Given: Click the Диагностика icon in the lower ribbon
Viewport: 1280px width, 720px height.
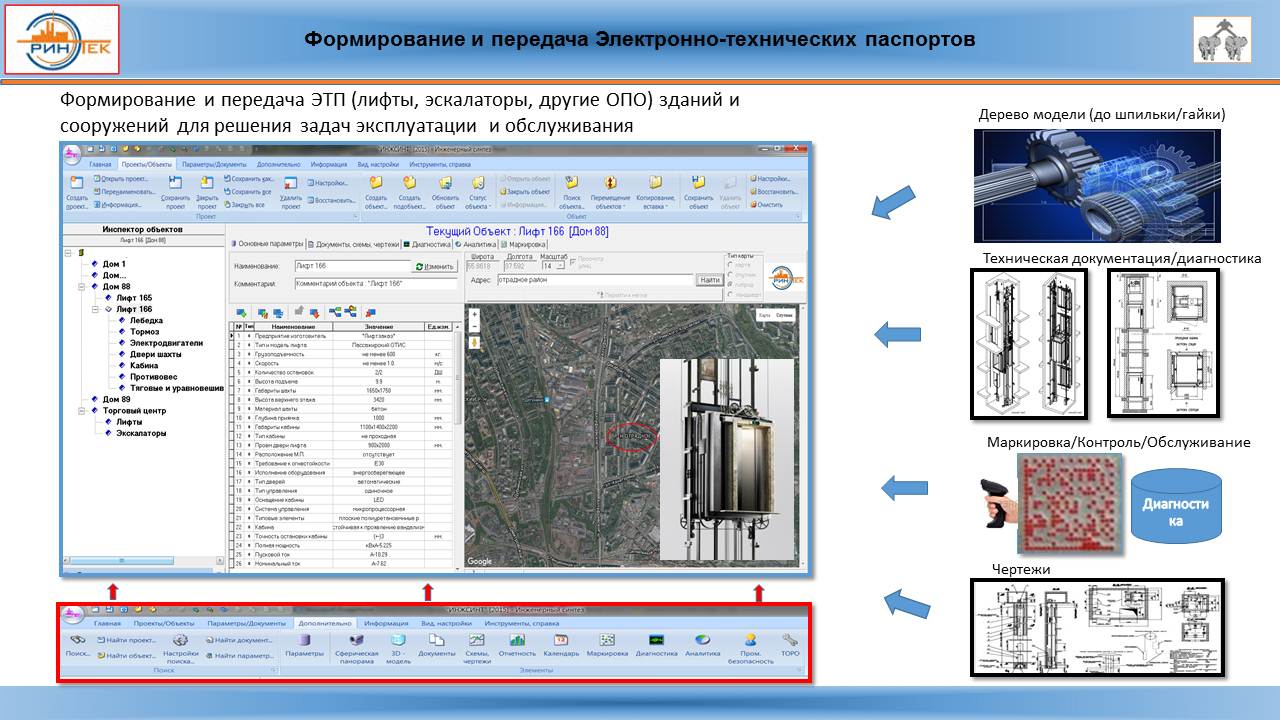Looking at the screenshot, I should tap(656, 640).
